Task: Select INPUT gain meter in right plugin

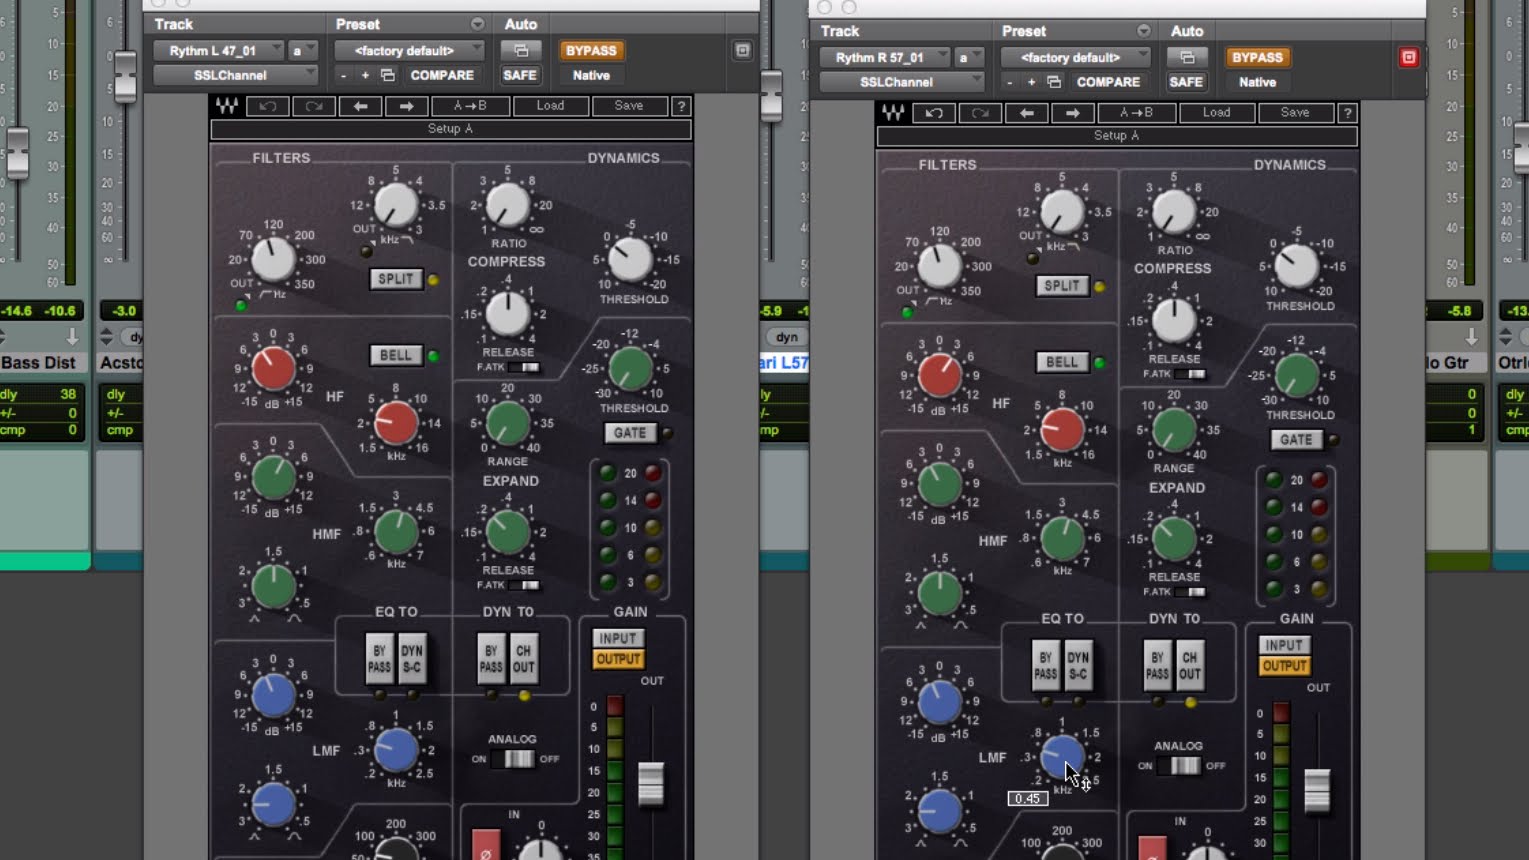Action: point(1284,645)
